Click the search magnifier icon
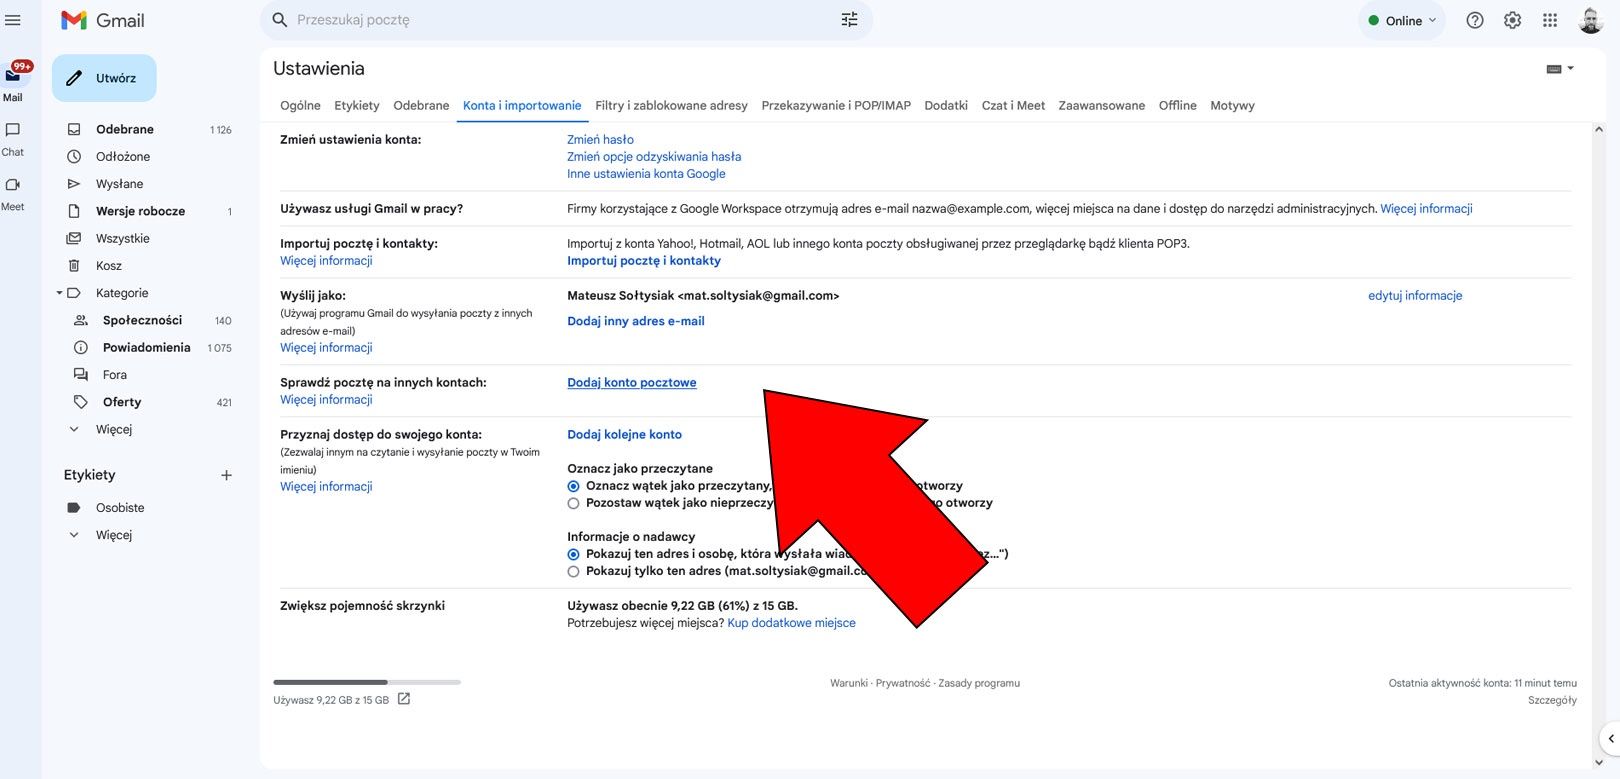Viewport: 1620px width, 779px height. coord(280,20)
